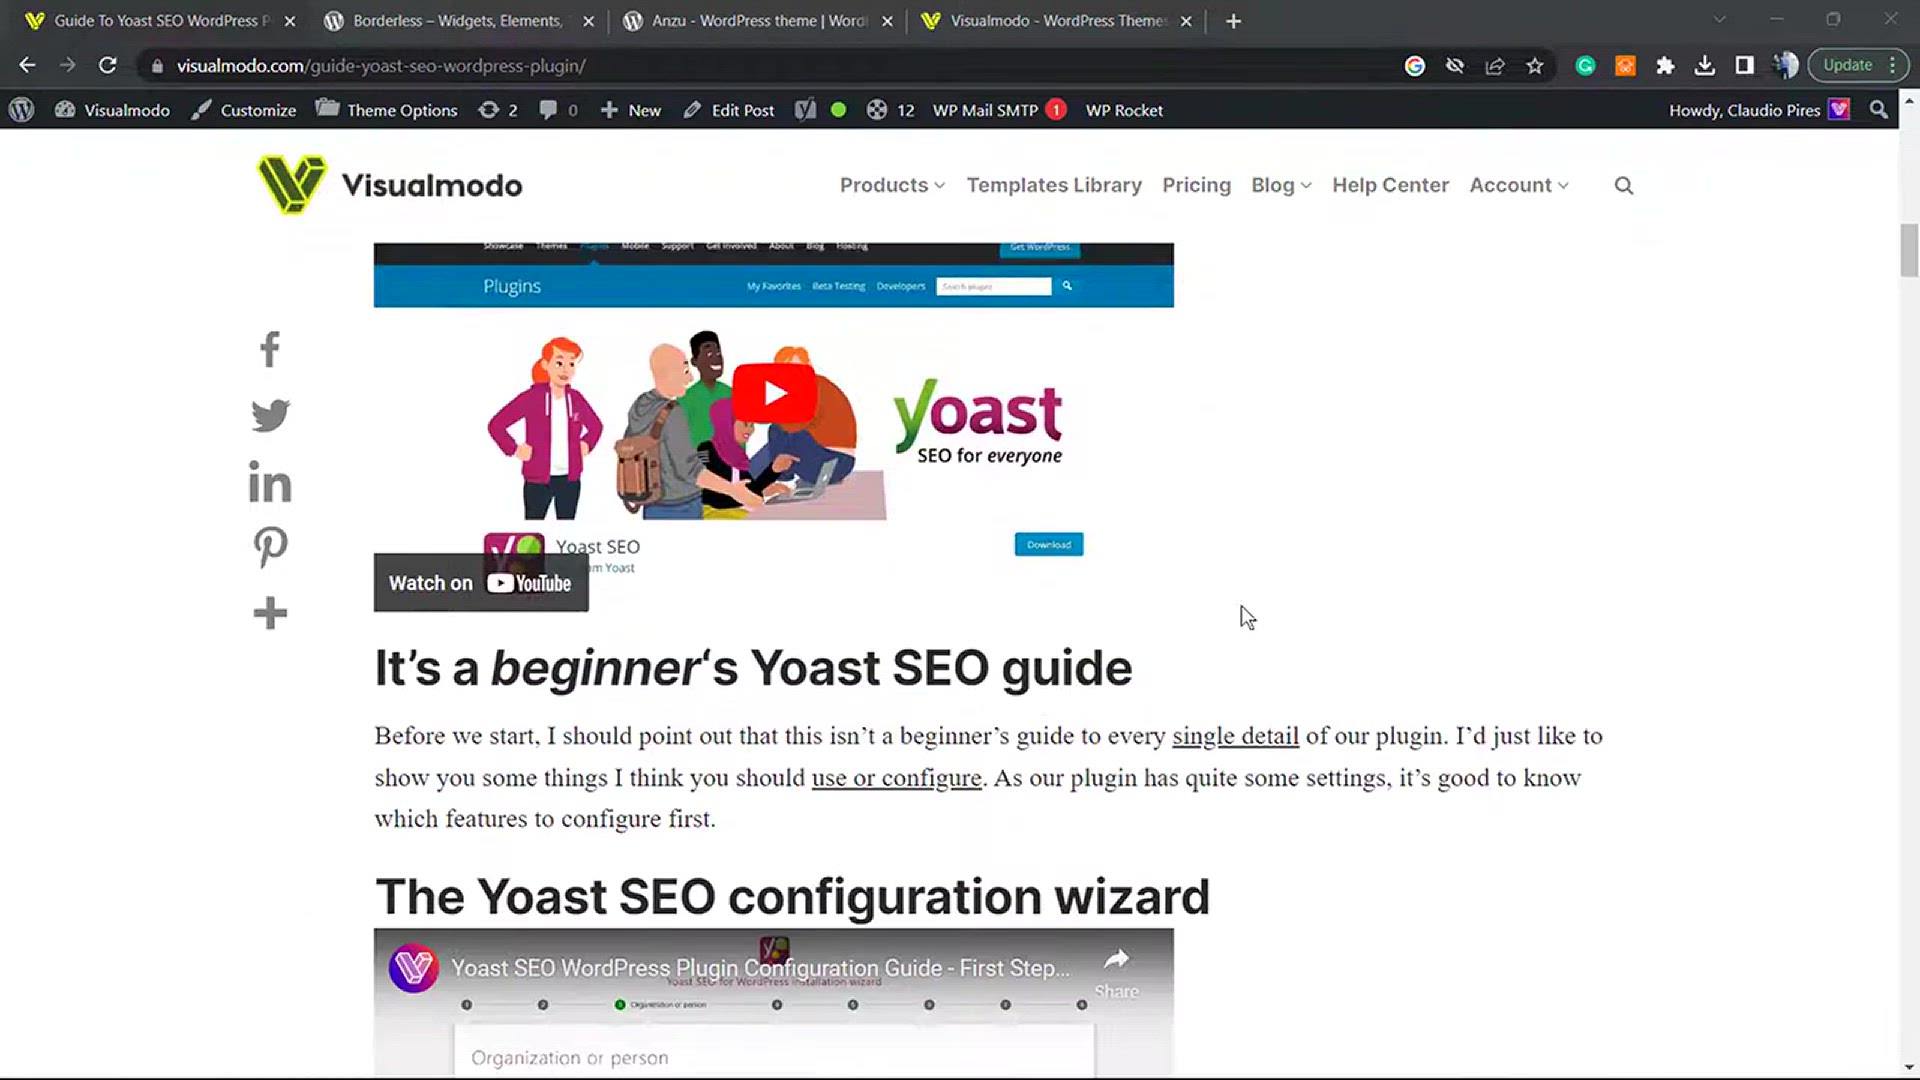Viewport: 1920px width, 1080px height.
Task: Add New content from admin bar
Action: point(631,110)
